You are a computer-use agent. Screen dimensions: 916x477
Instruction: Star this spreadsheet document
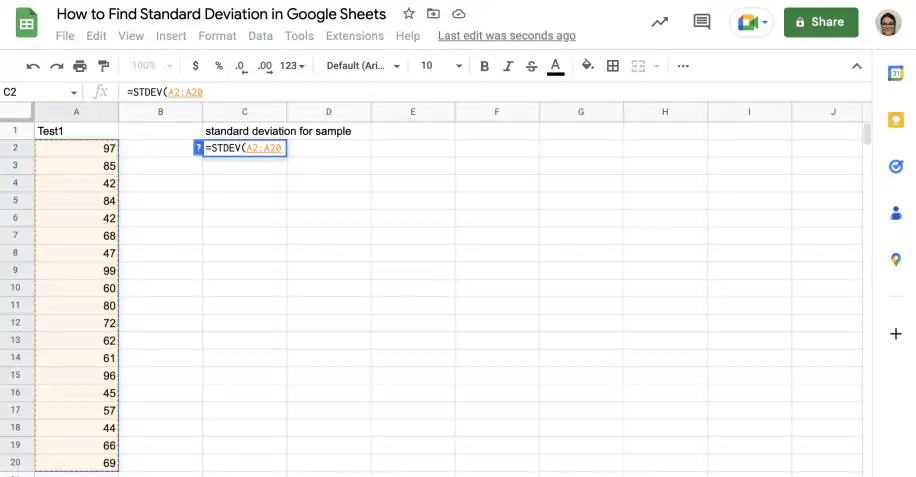408,13
